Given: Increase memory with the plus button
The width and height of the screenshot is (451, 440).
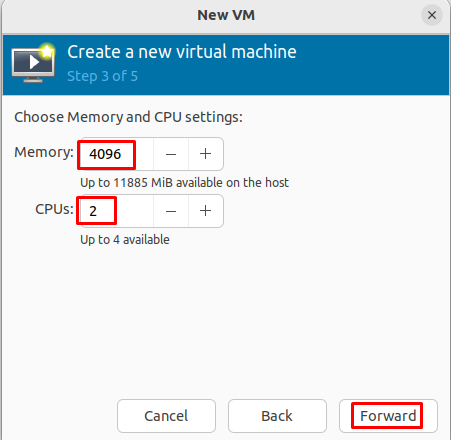Looking at the screenshot, I should (x=206, y=154).
